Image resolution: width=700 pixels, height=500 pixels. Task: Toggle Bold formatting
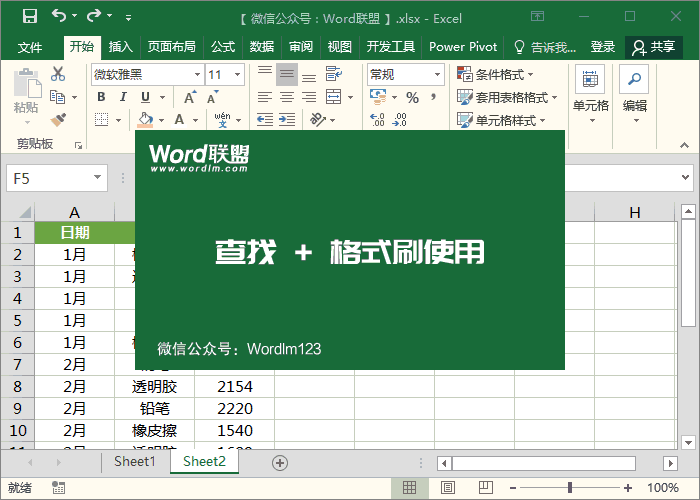[101, 97]
